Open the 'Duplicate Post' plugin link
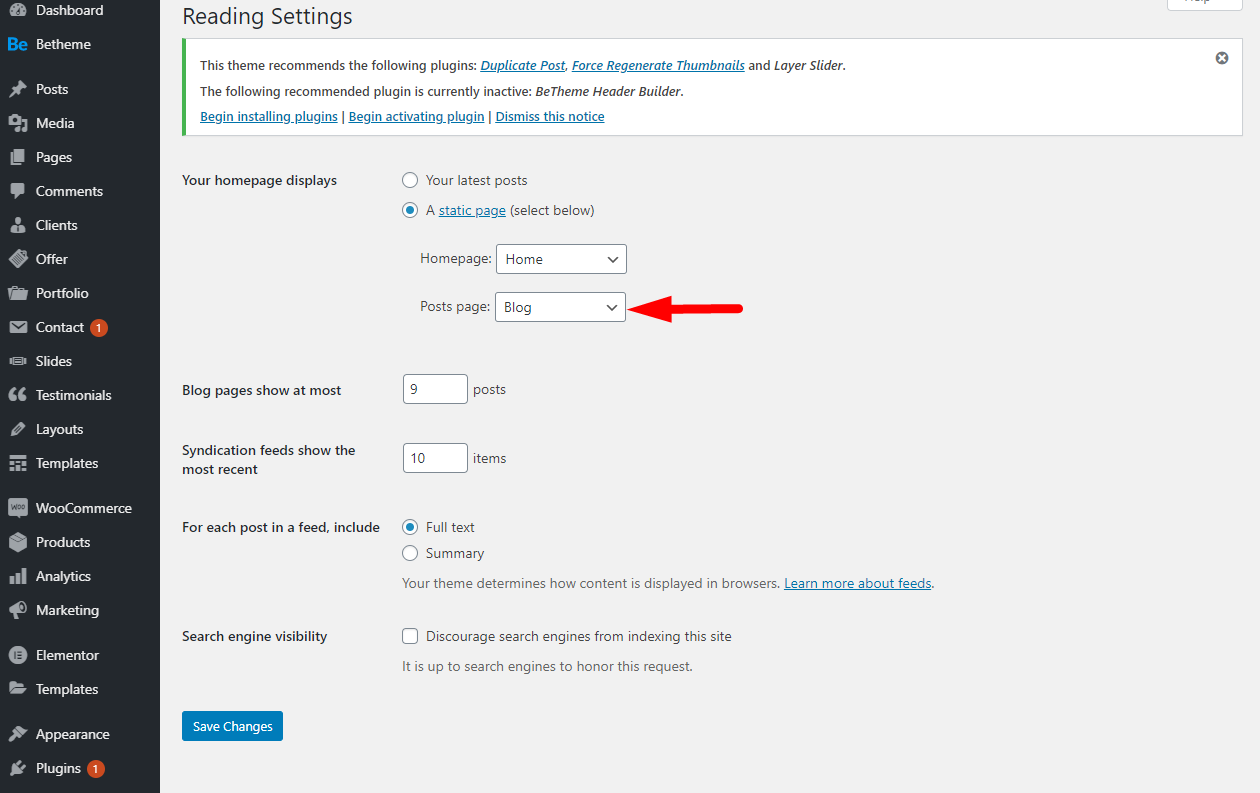This screenshot has height=793, width=1260. tap(523, 65)
